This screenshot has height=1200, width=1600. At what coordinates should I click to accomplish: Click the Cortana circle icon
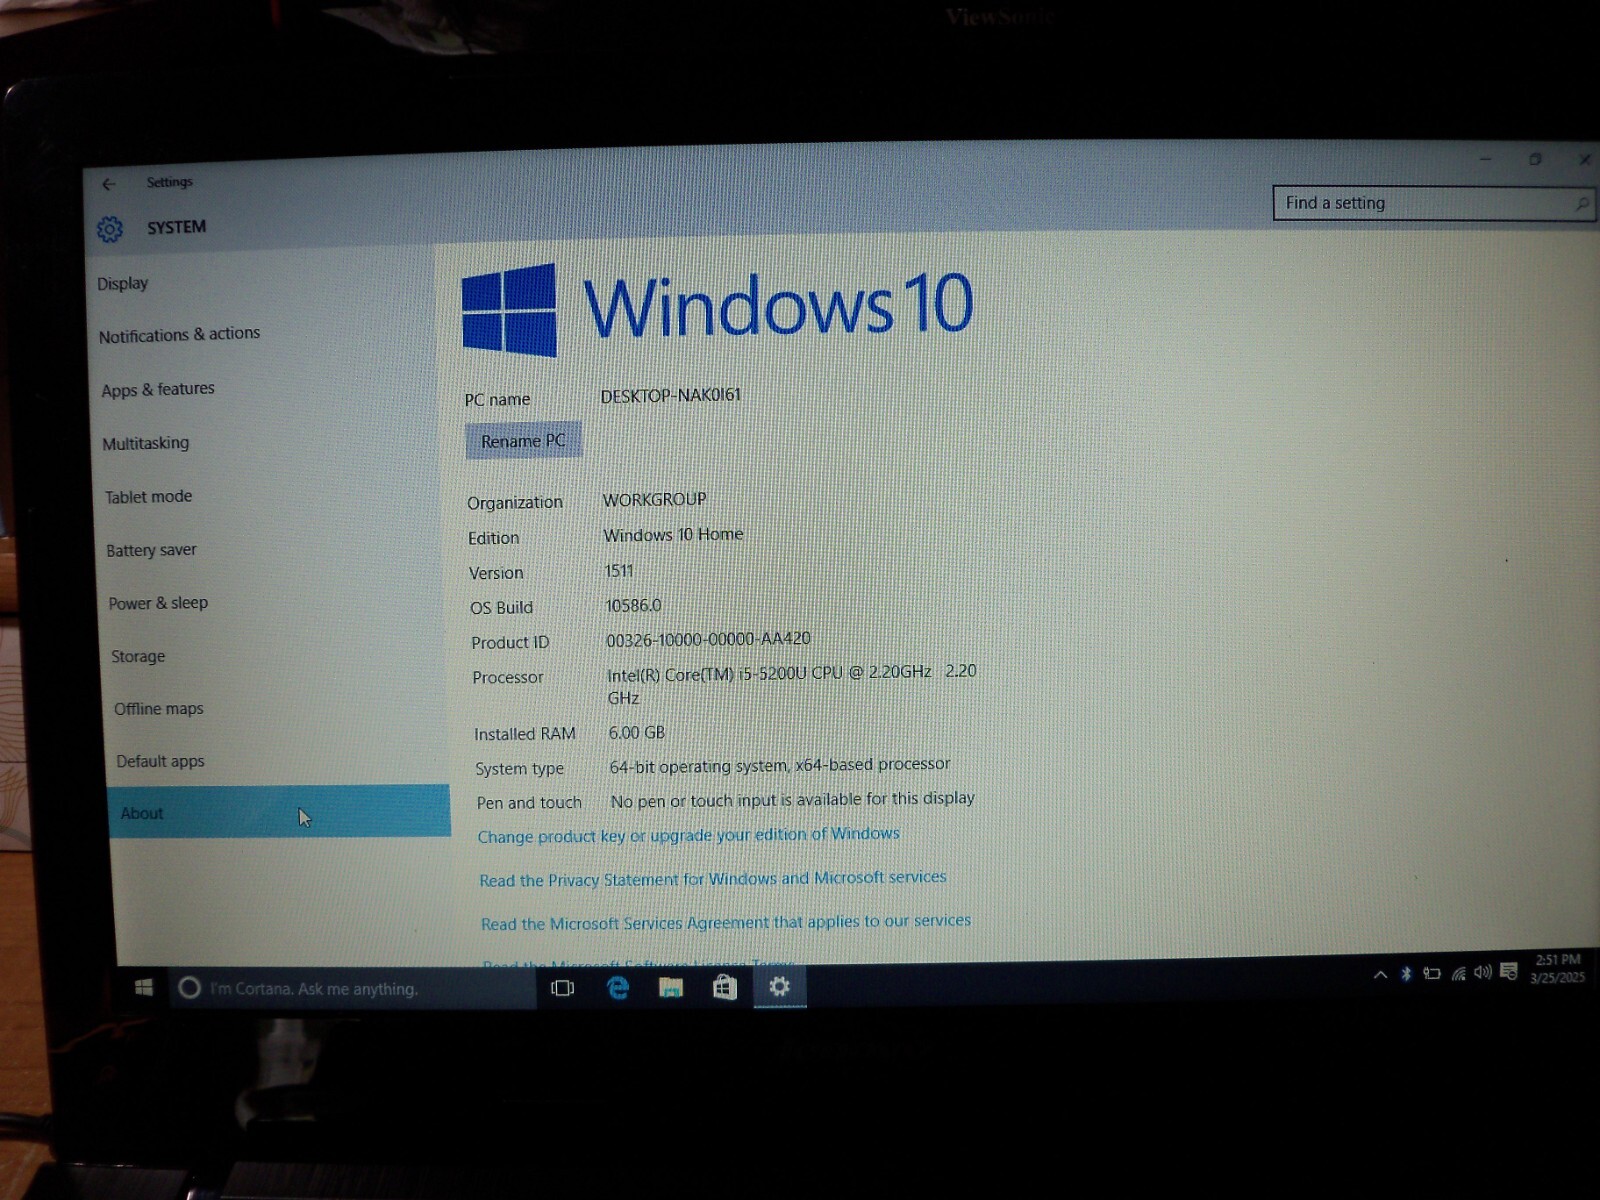189,988
